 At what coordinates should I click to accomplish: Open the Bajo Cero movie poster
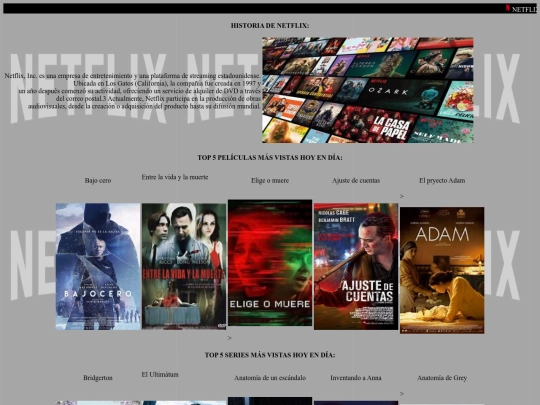pyautogui.click(x=98, y=267)
